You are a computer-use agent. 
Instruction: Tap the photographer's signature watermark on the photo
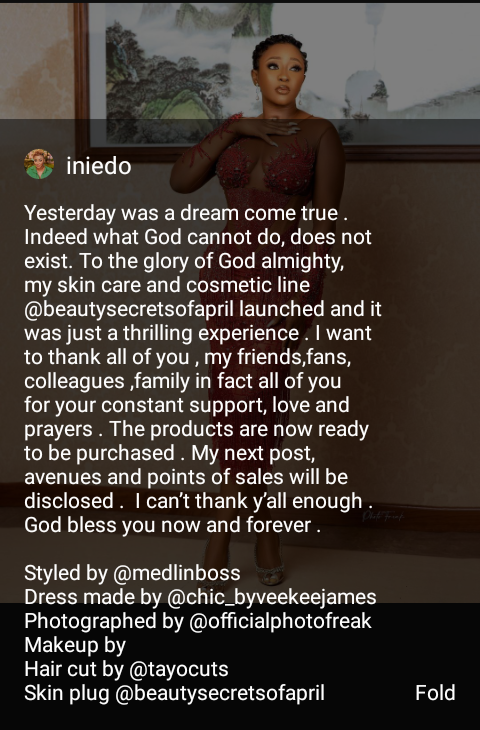[383, 516]
